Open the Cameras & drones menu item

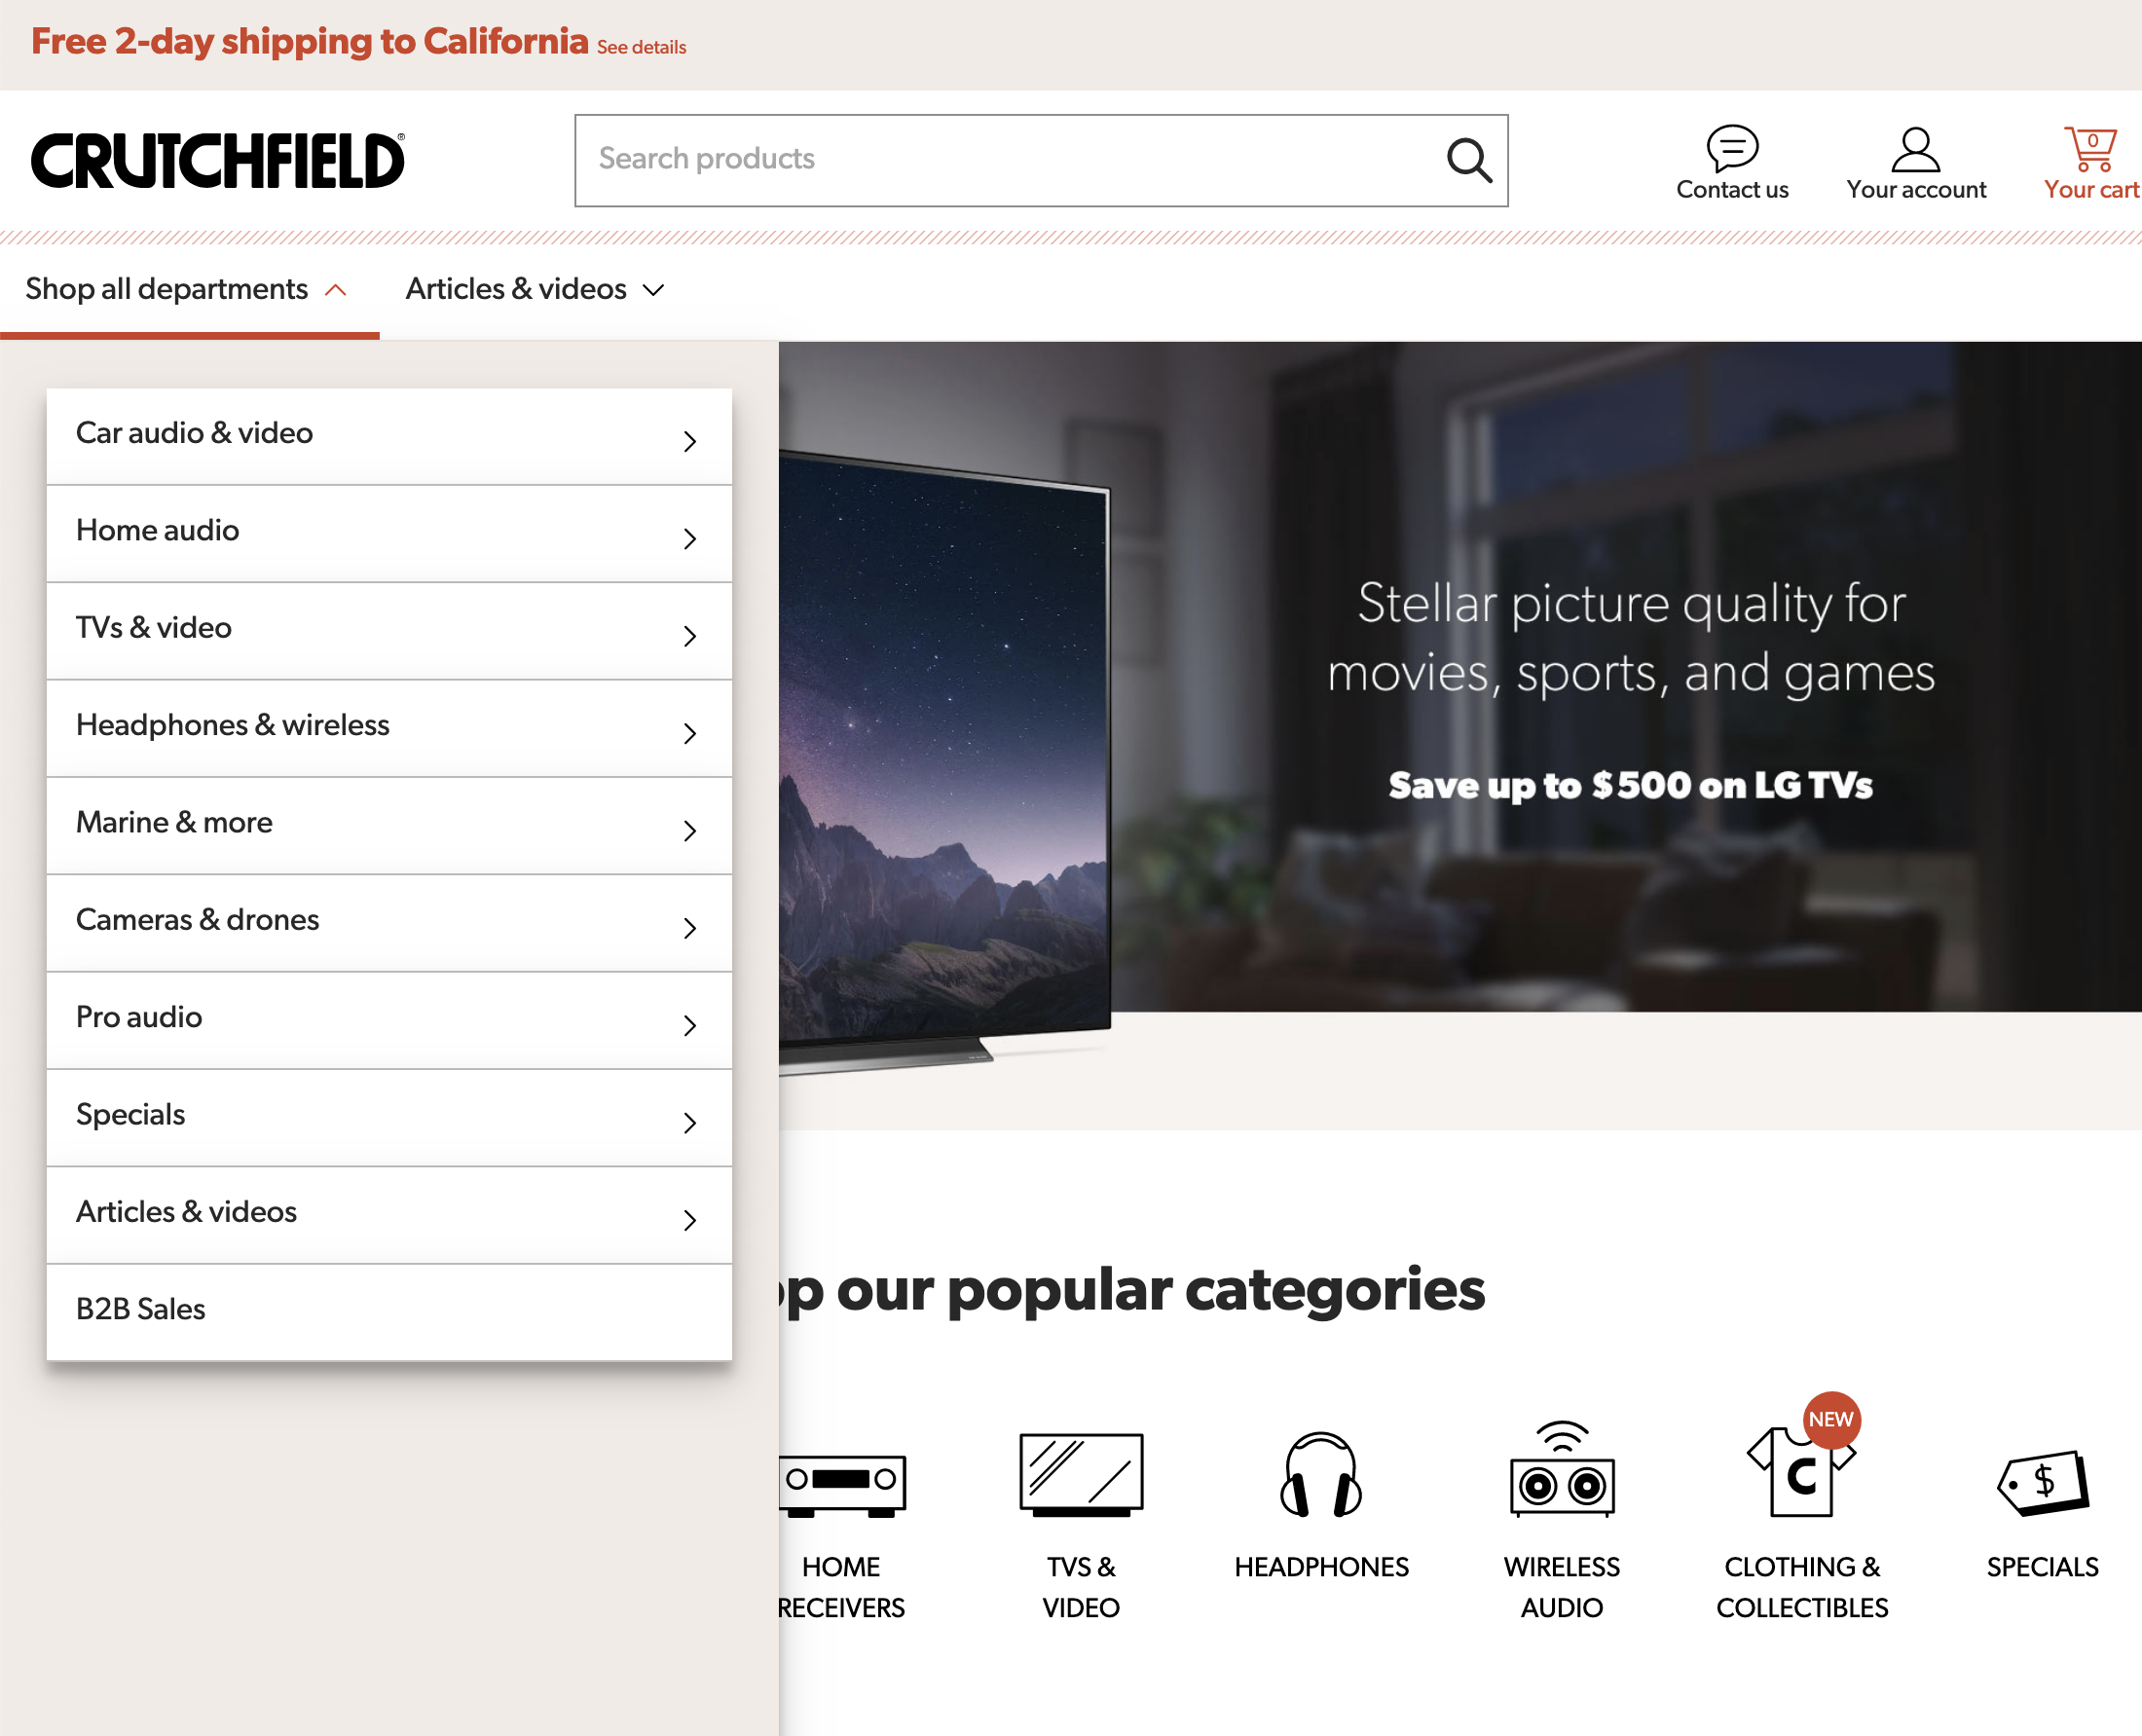tap(388, 920)
